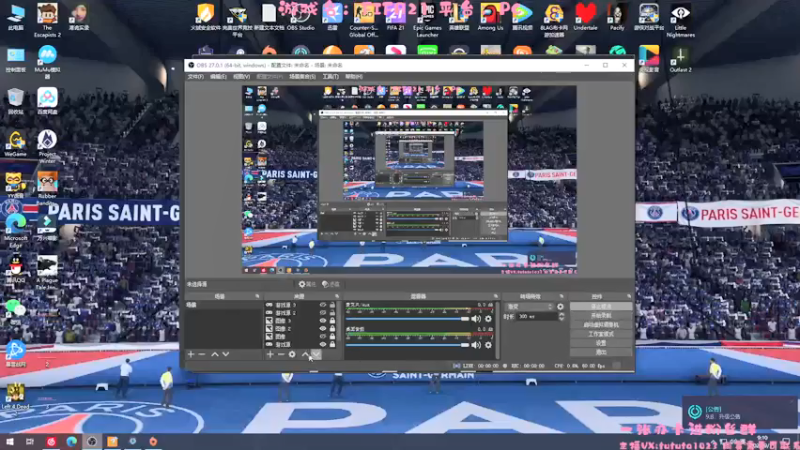Toggle visibility of source 游戏源 2

click(322, 313)
